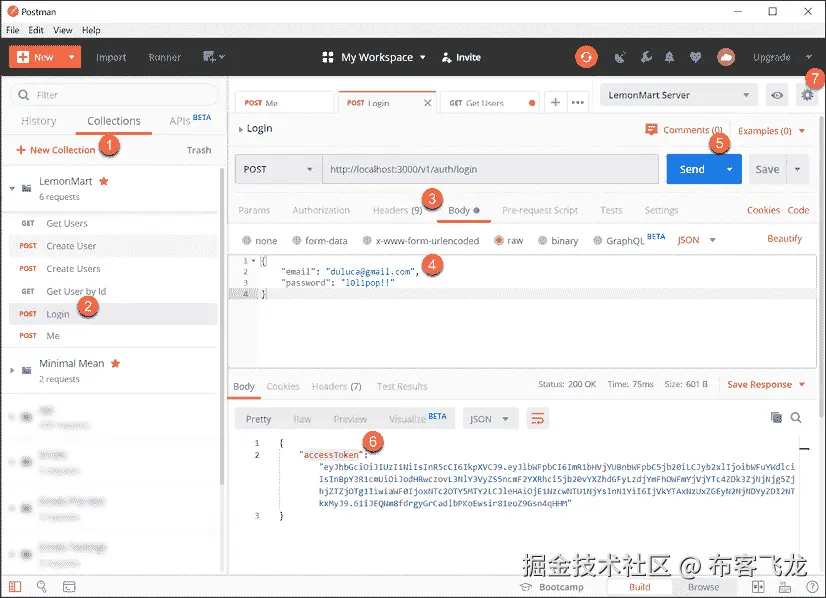Open the Cookies link
826x598 pixels.
(x=763, y=210)
